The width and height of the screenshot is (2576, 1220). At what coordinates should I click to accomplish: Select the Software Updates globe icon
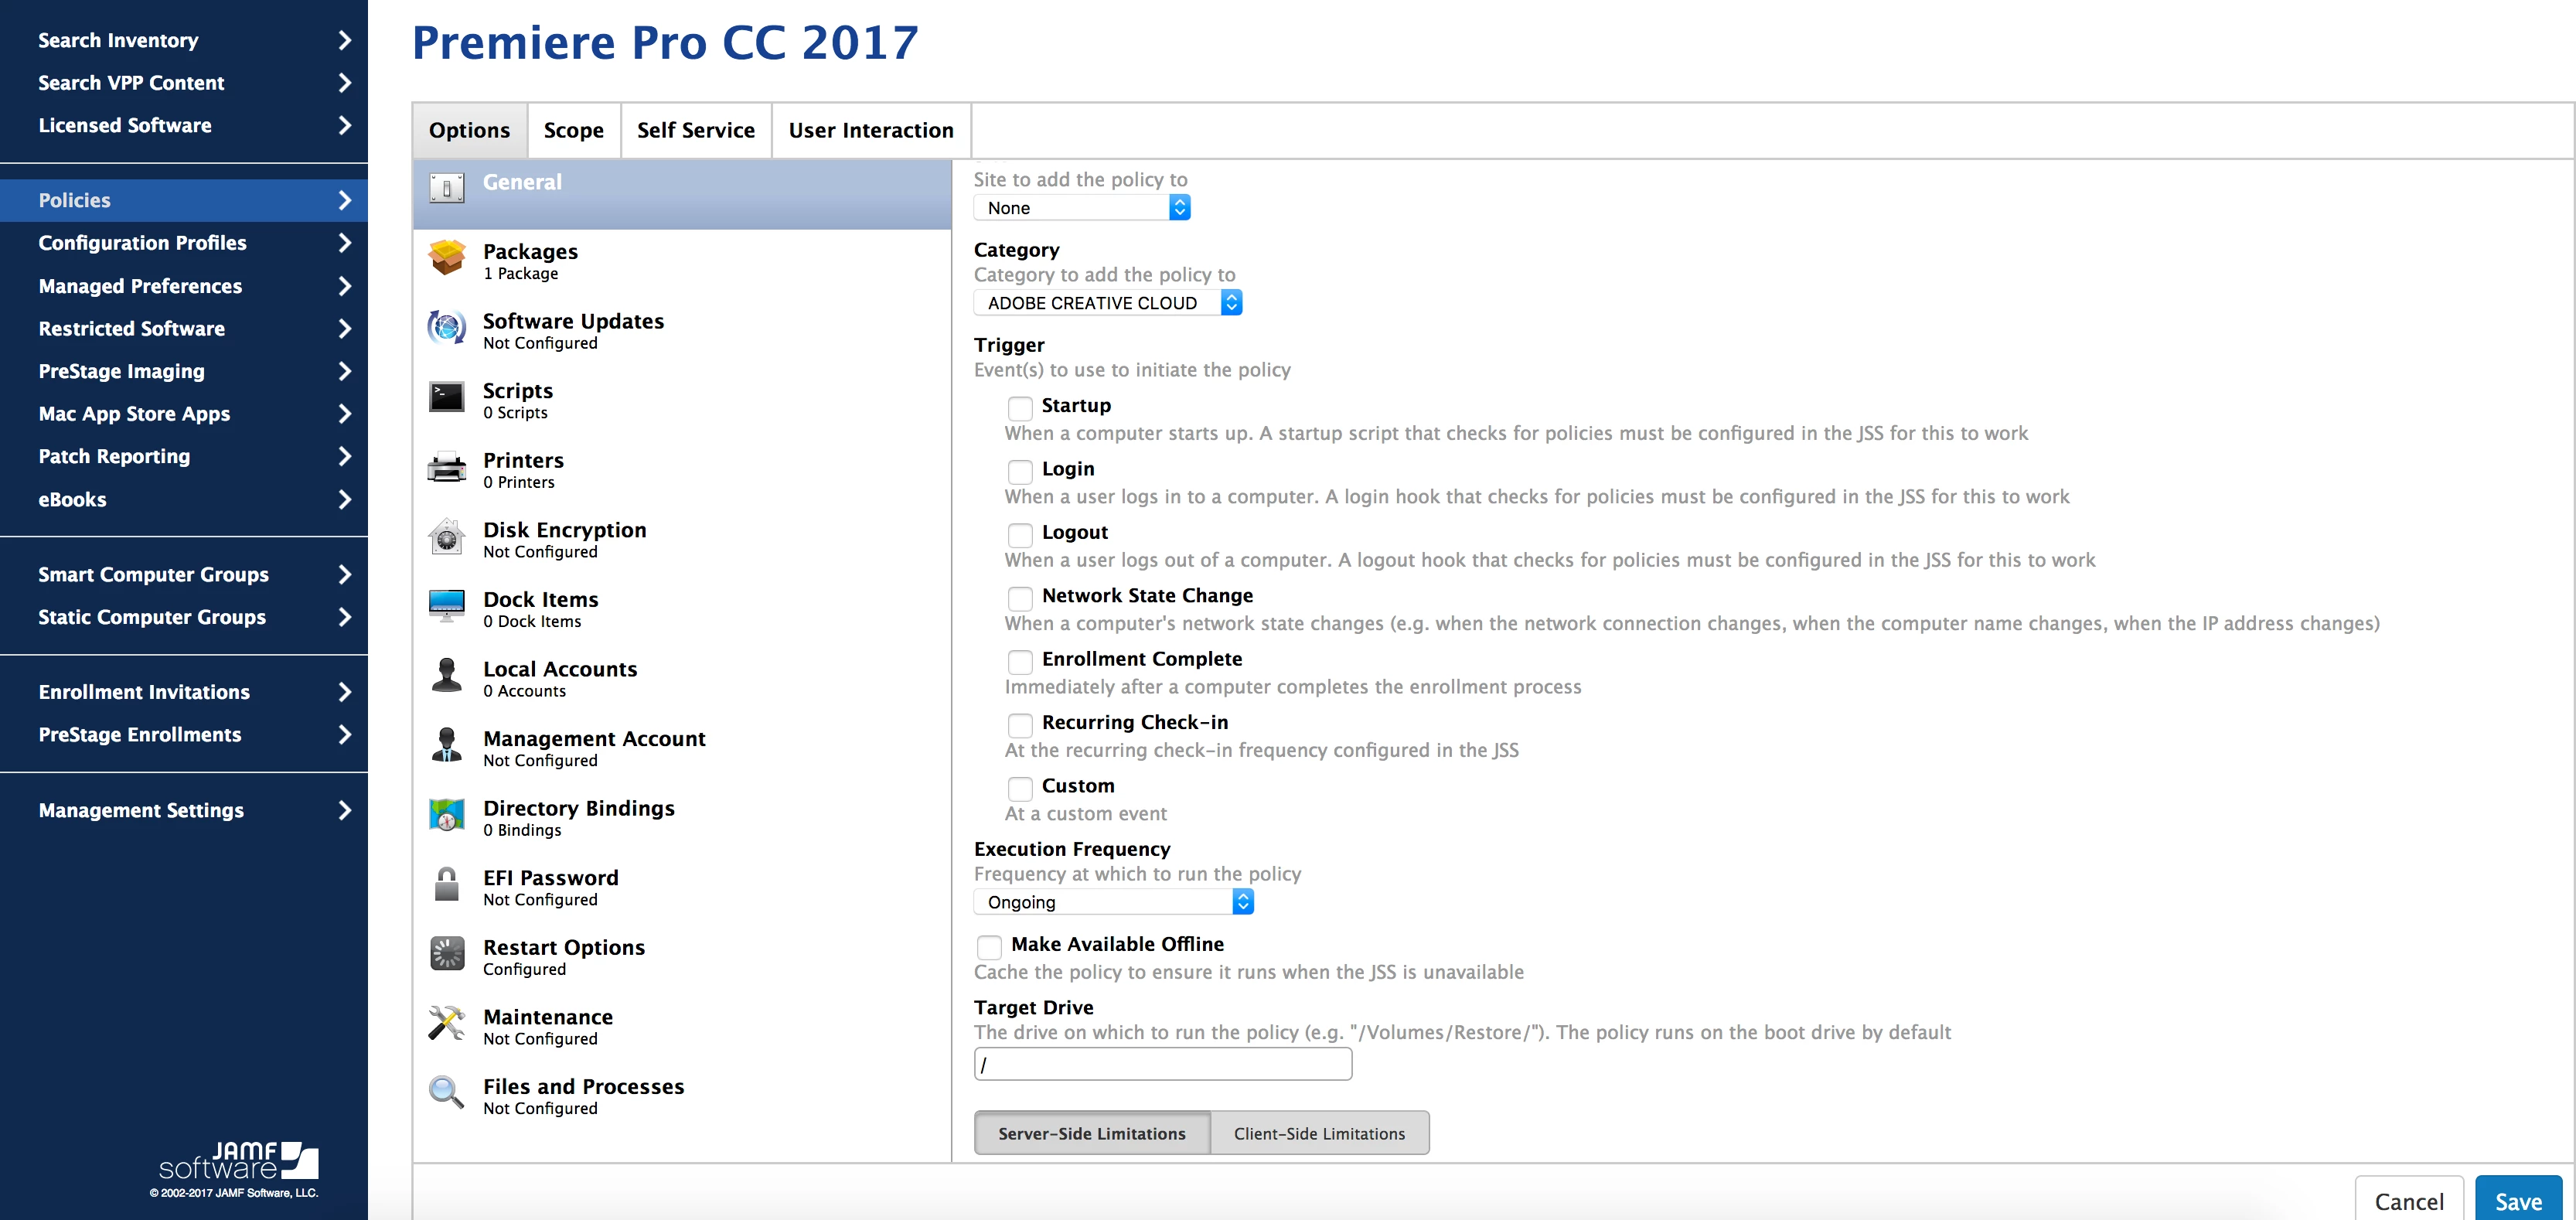click(x=446, y=328)
